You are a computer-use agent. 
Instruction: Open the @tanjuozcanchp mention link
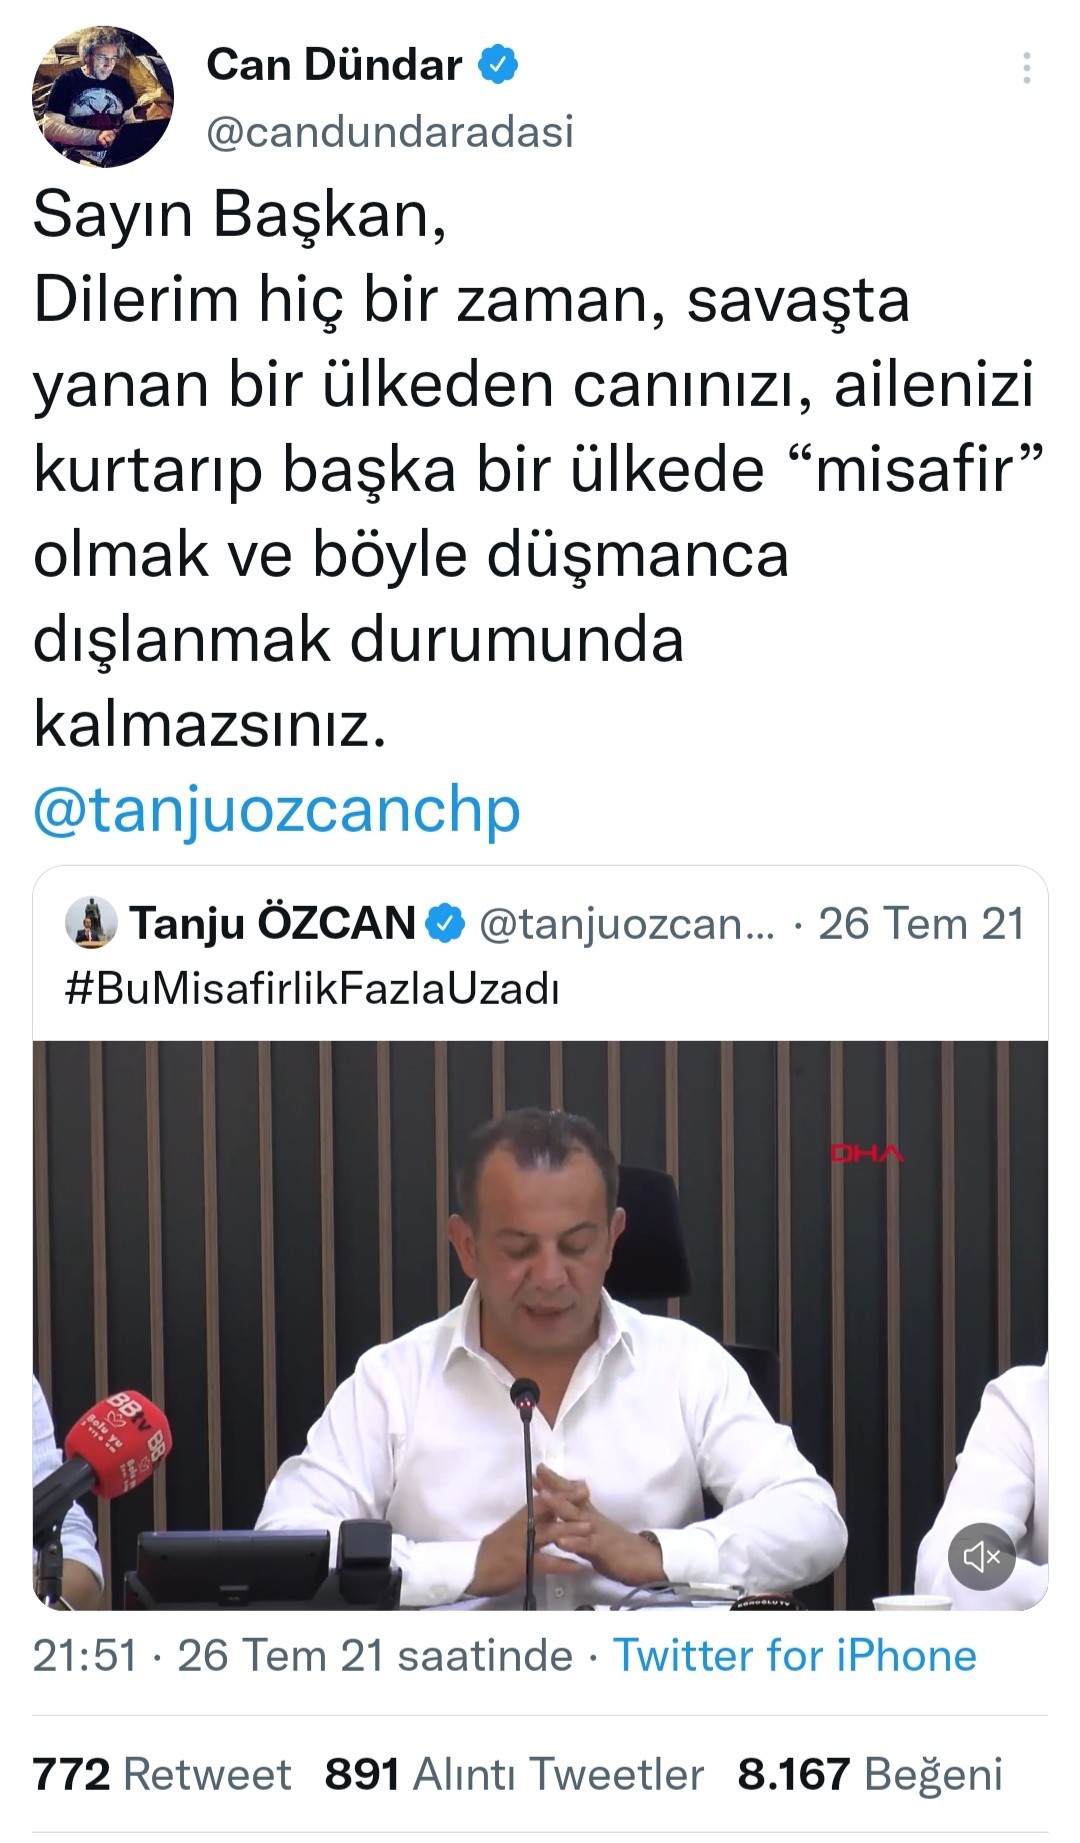click(x=277, y=810)
